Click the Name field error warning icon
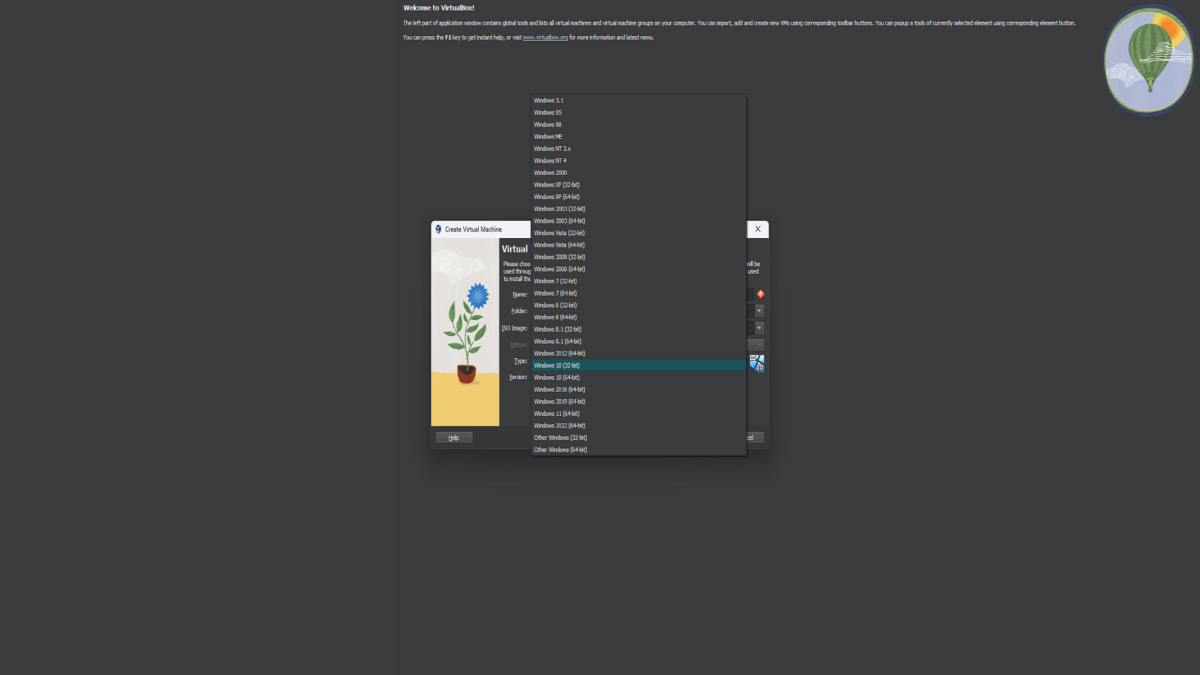This screenshot has width=1200, height=675. click(760, 294)
